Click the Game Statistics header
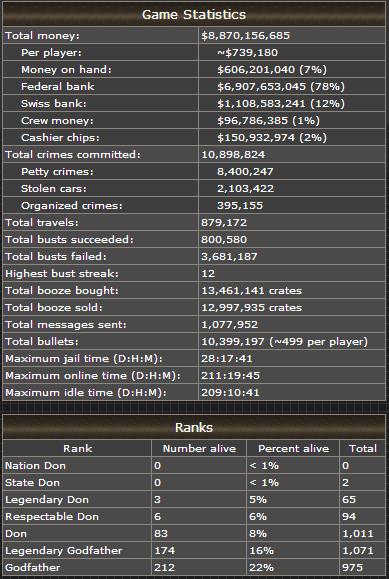Screen dimensions: 389x579 click(194, 15)
